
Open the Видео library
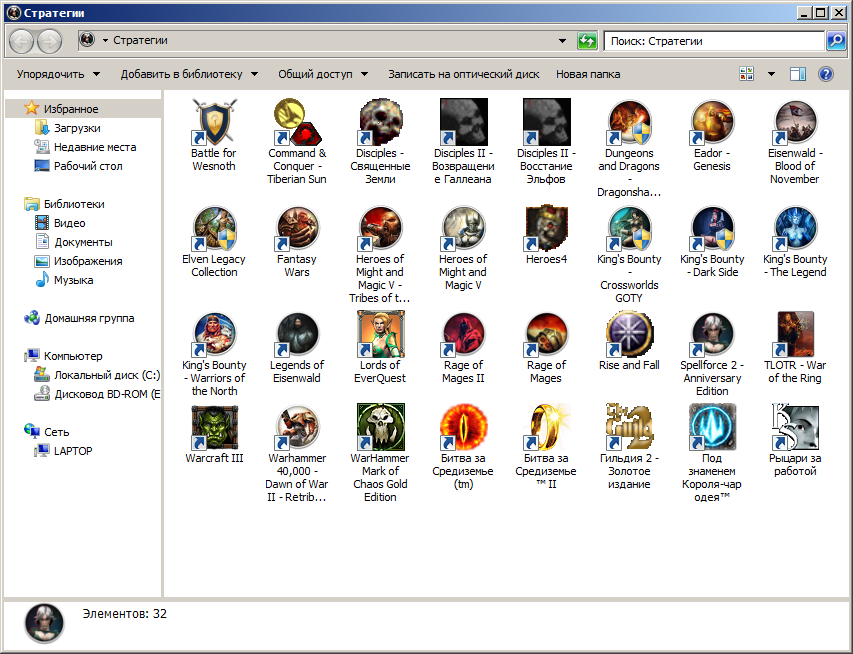pyautogui.click(x=60, y=223)
